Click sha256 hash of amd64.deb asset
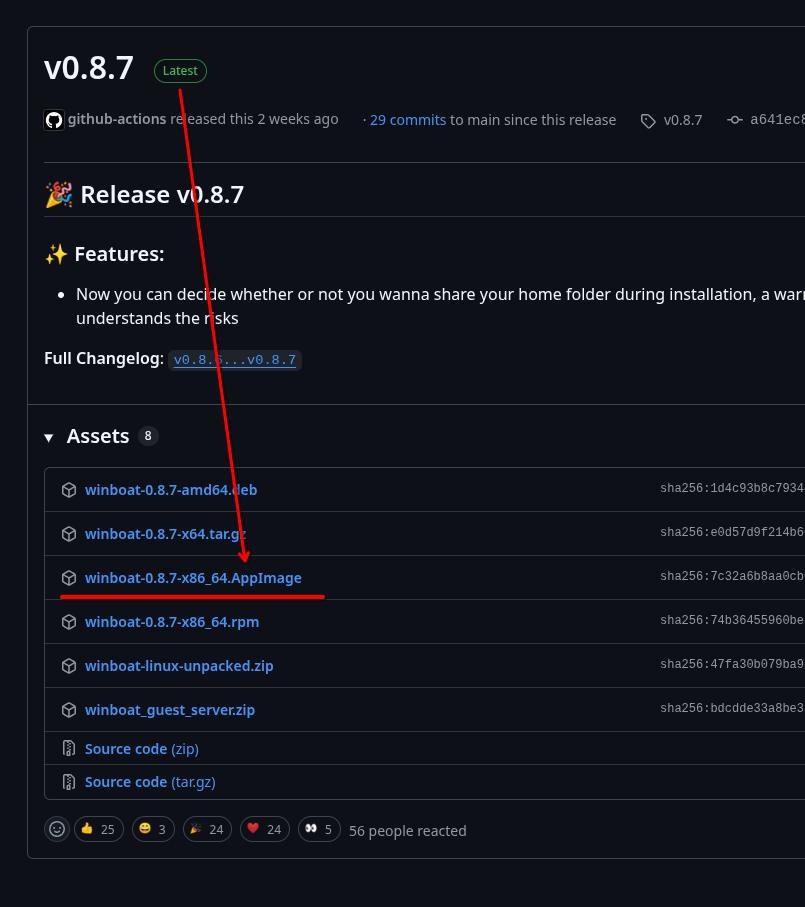 click(x=732, y=488)
